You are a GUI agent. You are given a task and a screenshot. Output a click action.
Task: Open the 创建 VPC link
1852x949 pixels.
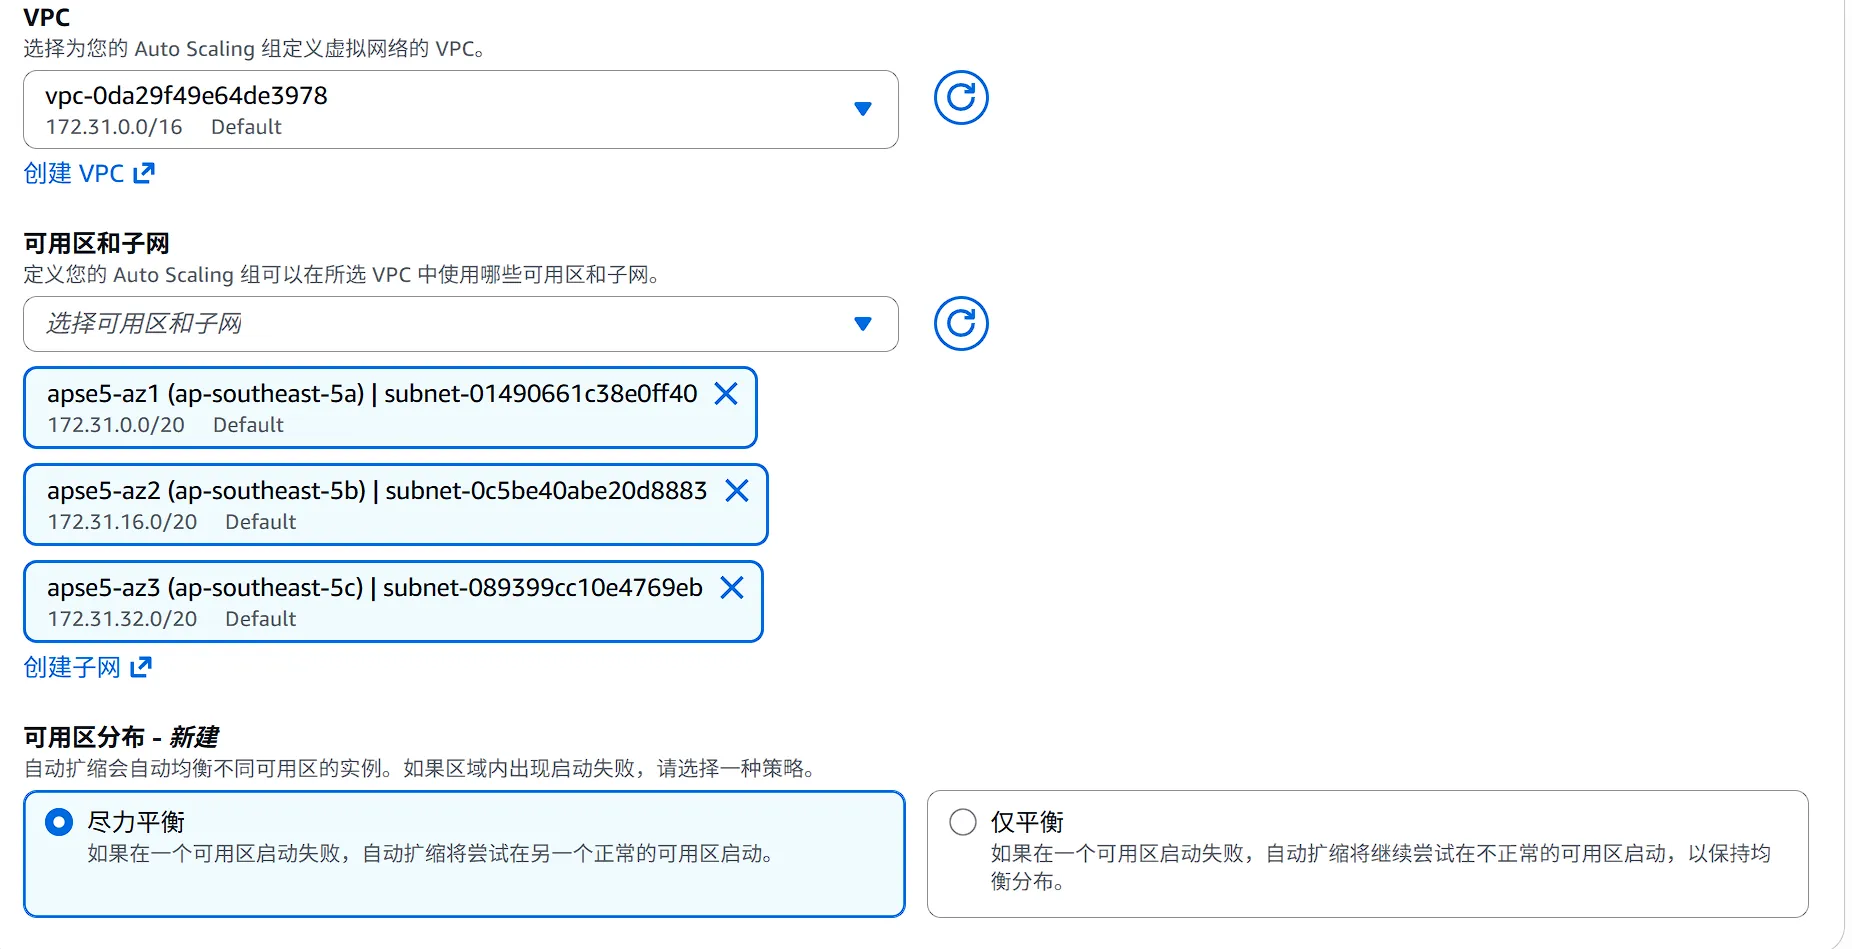tap(74, 173)
